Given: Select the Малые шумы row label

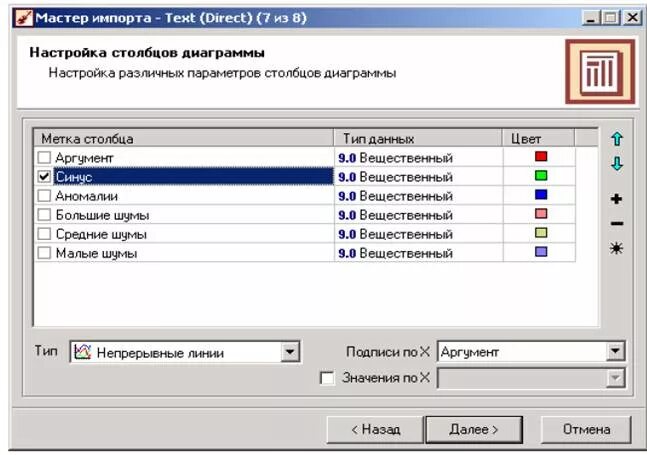Looking at the screenshot, I should click(96, 253).
